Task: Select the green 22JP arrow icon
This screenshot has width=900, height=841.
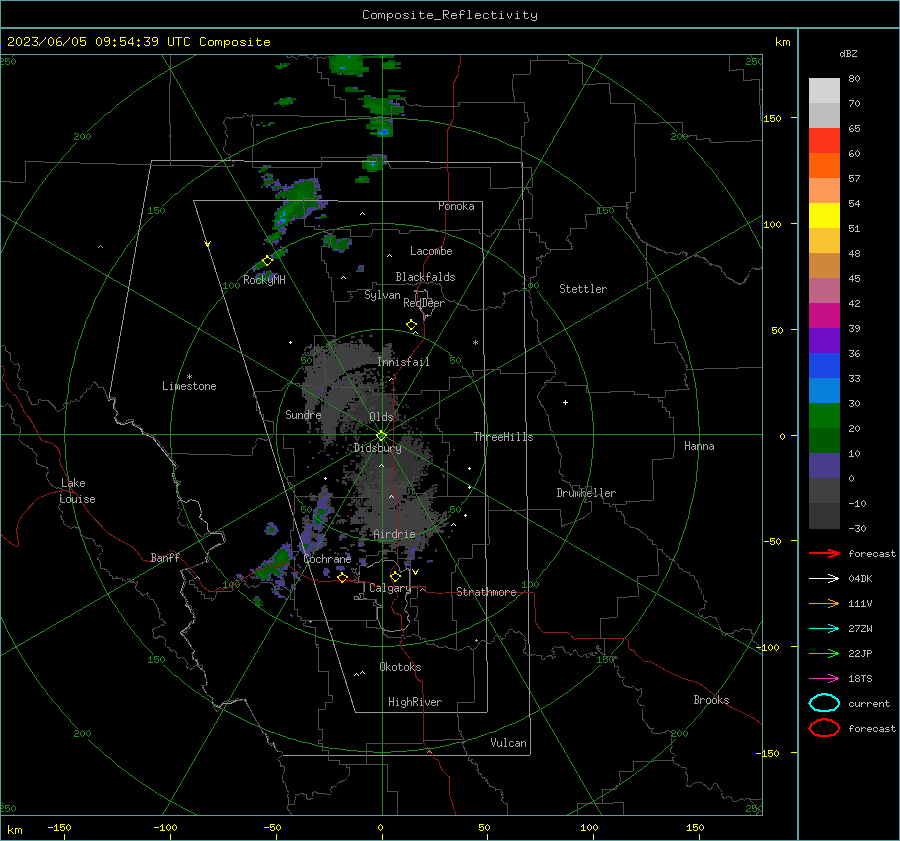Action: [x=824, y=653]
